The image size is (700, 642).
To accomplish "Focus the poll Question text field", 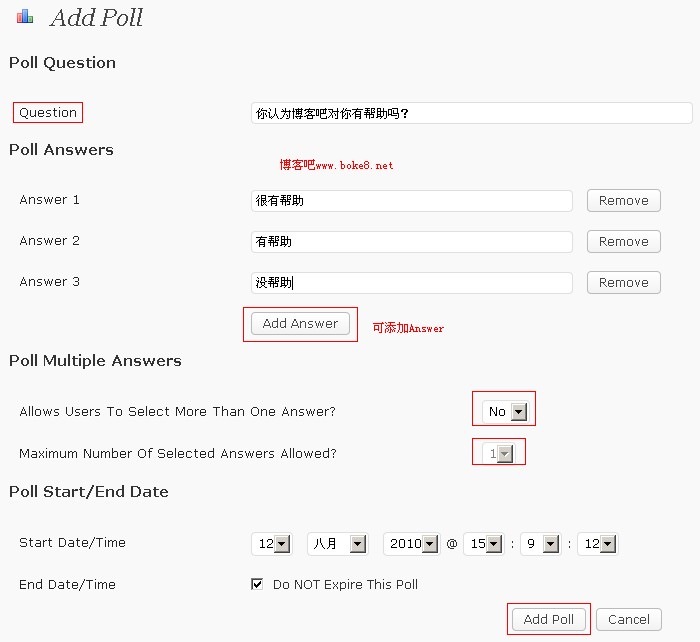I will [471, 113].
